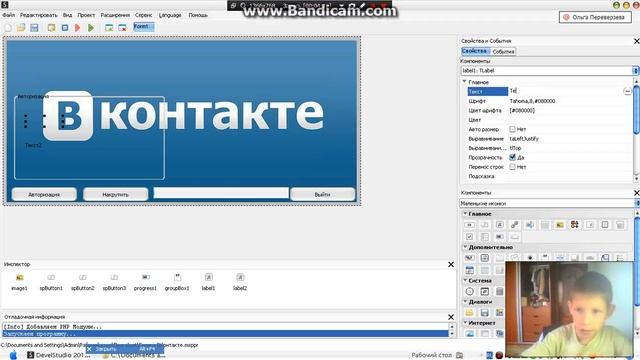The width and height of the screenshot is (640, 360).
Task: Collapse the Диалоги components section
Action: (x=465, y=302)
